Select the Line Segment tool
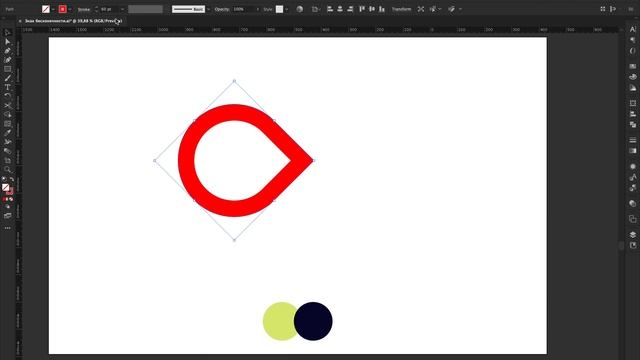Viewport: 640px width, 360px height. pyautogui.click(x=7, y=78)
